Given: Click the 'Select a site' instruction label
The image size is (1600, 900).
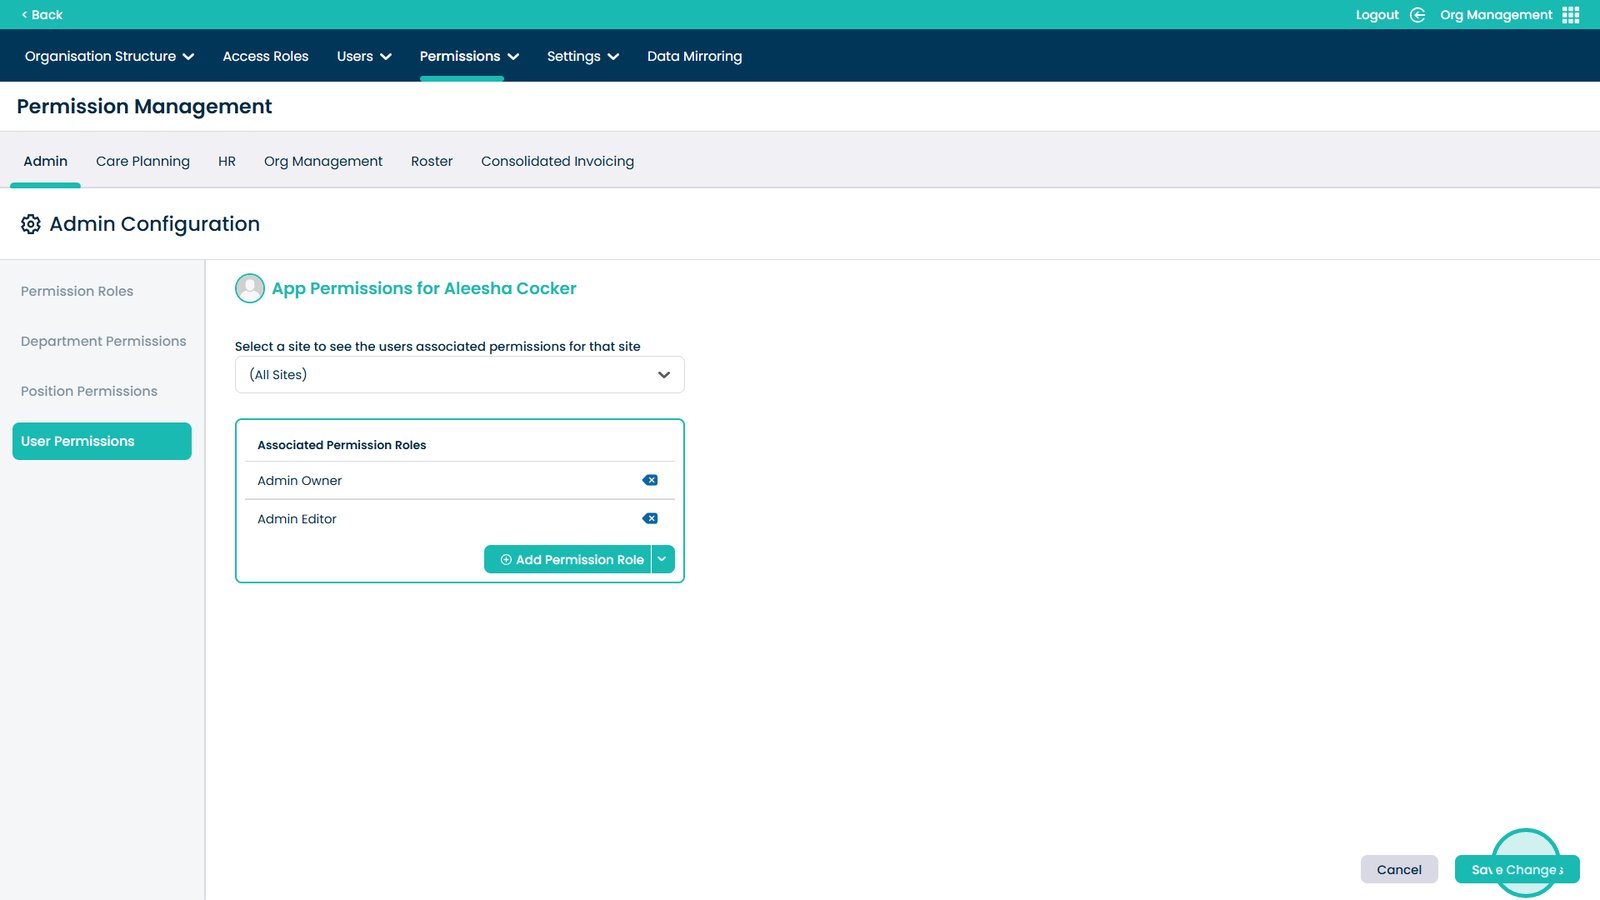Looking at the screenshot, I should (438, 346).
